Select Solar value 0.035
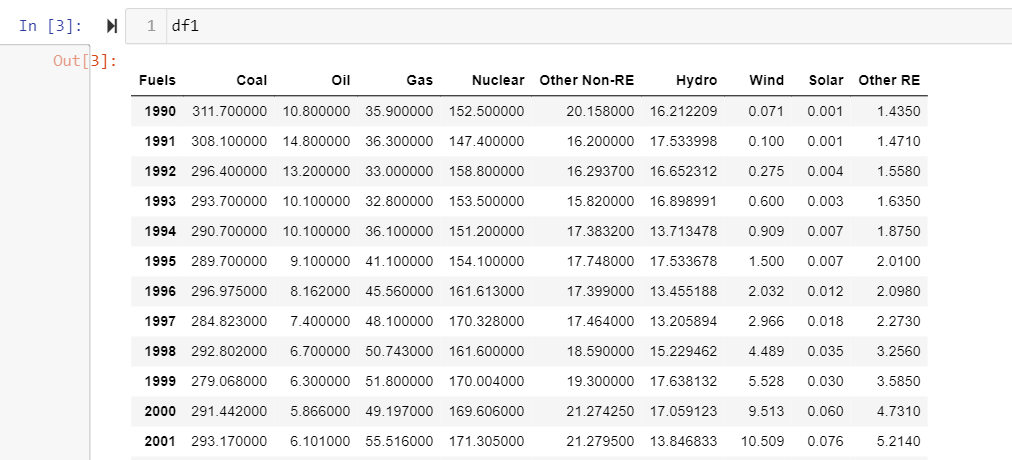Screen dimensions: 1012x460 [x=825, y=351]
